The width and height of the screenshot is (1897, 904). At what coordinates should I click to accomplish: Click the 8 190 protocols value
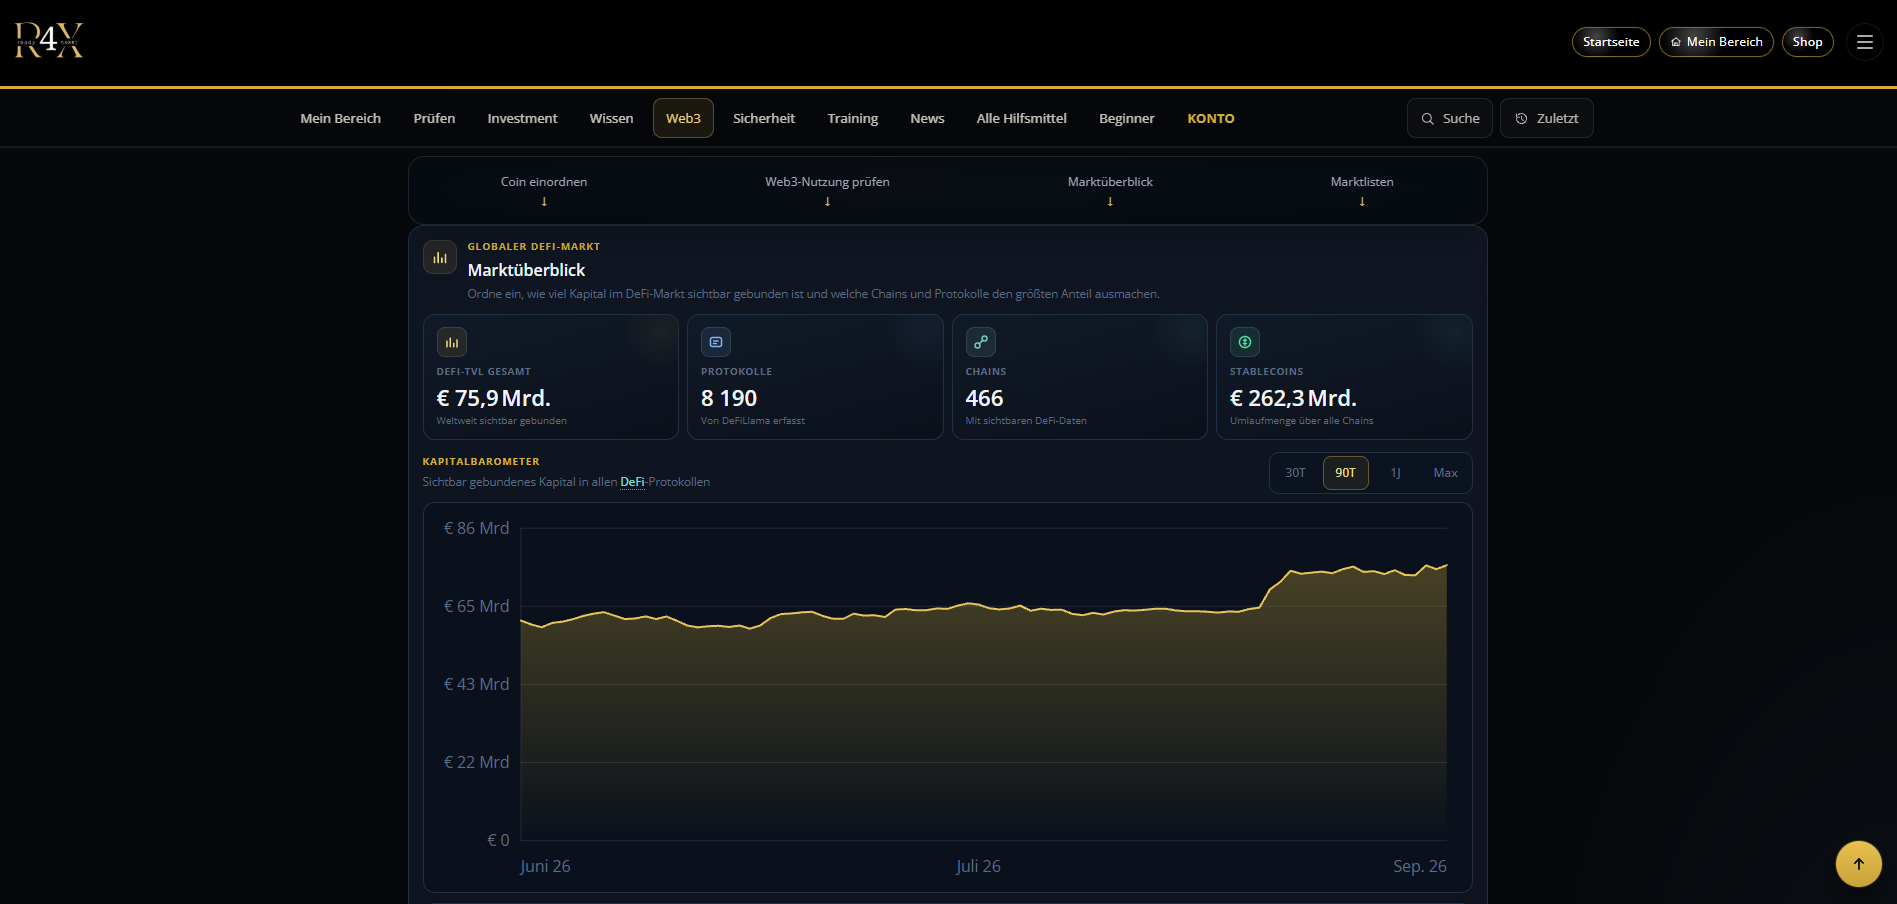click(729, 398)
